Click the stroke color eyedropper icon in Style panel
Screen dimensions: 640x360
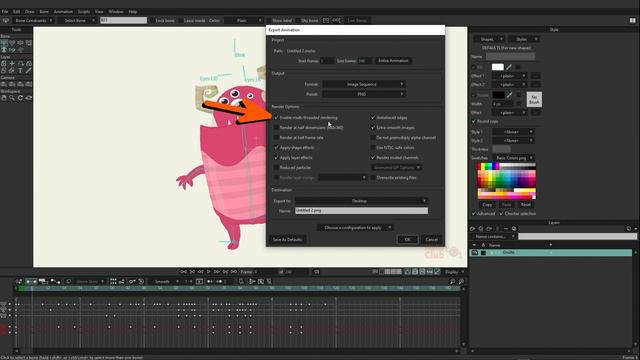509,95
